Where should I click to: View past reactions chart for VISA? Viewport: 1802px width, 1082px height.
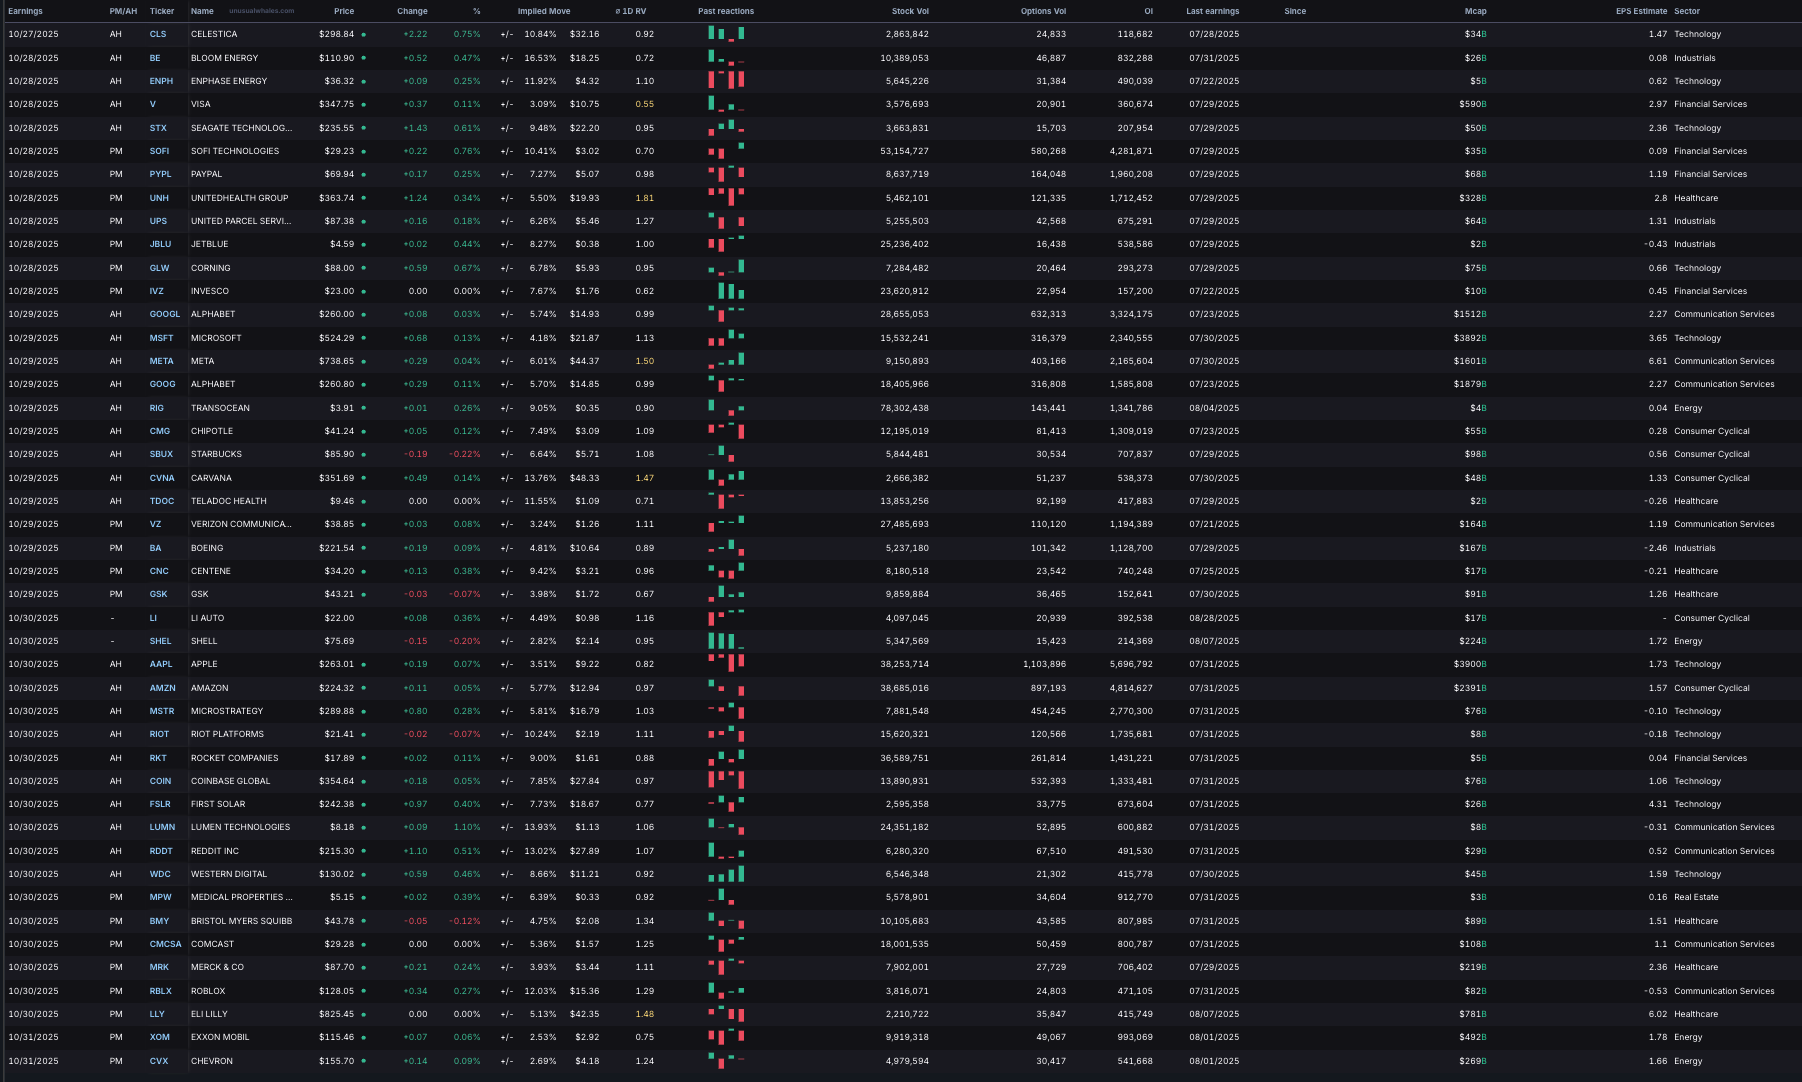click(x=726, y=104)
